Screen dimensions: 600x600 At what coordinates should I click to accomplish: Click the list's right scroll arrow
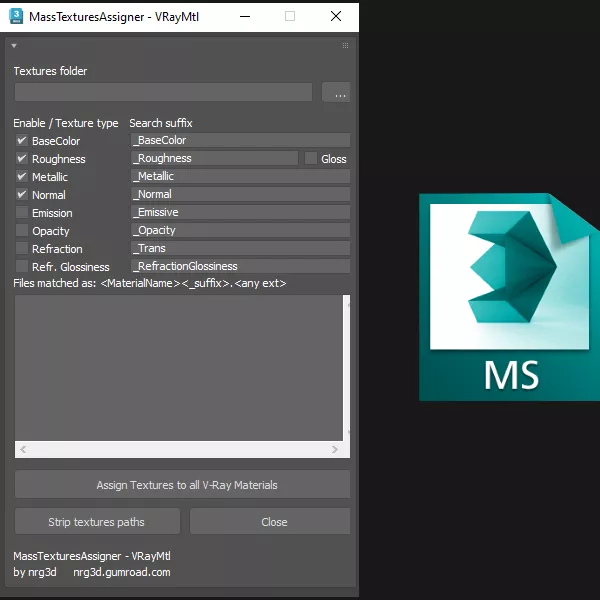335,449
